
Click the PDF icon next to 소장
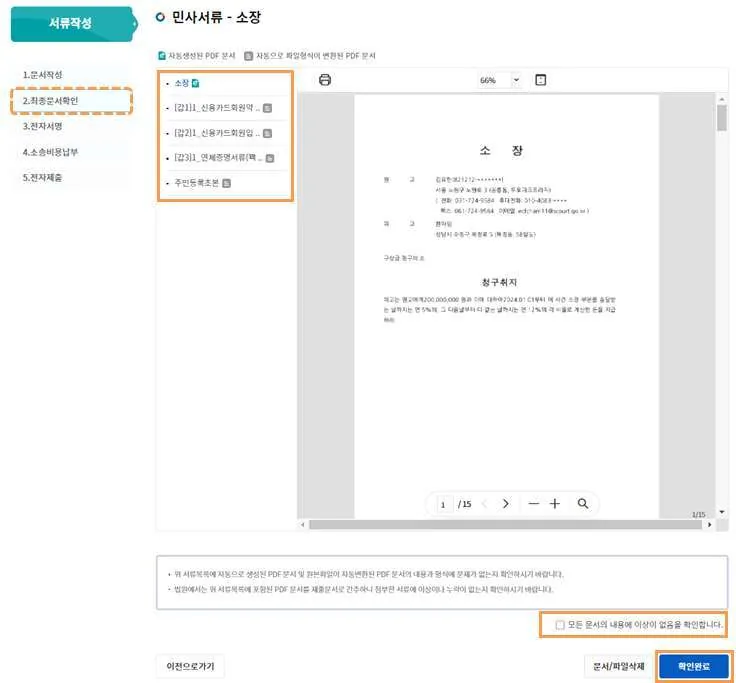coord(195,84)
